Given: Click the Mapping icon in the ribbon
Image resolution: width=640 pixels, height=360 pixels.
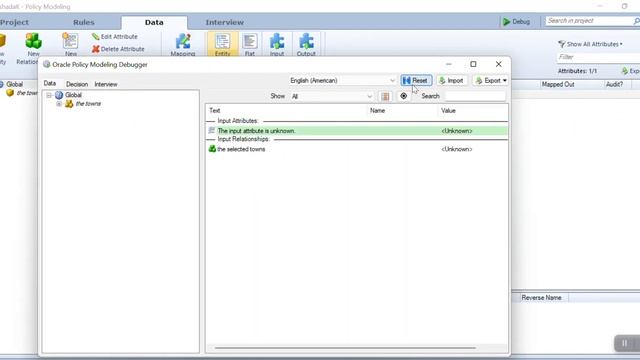Looking at the screenshot, I should point(183,42).
